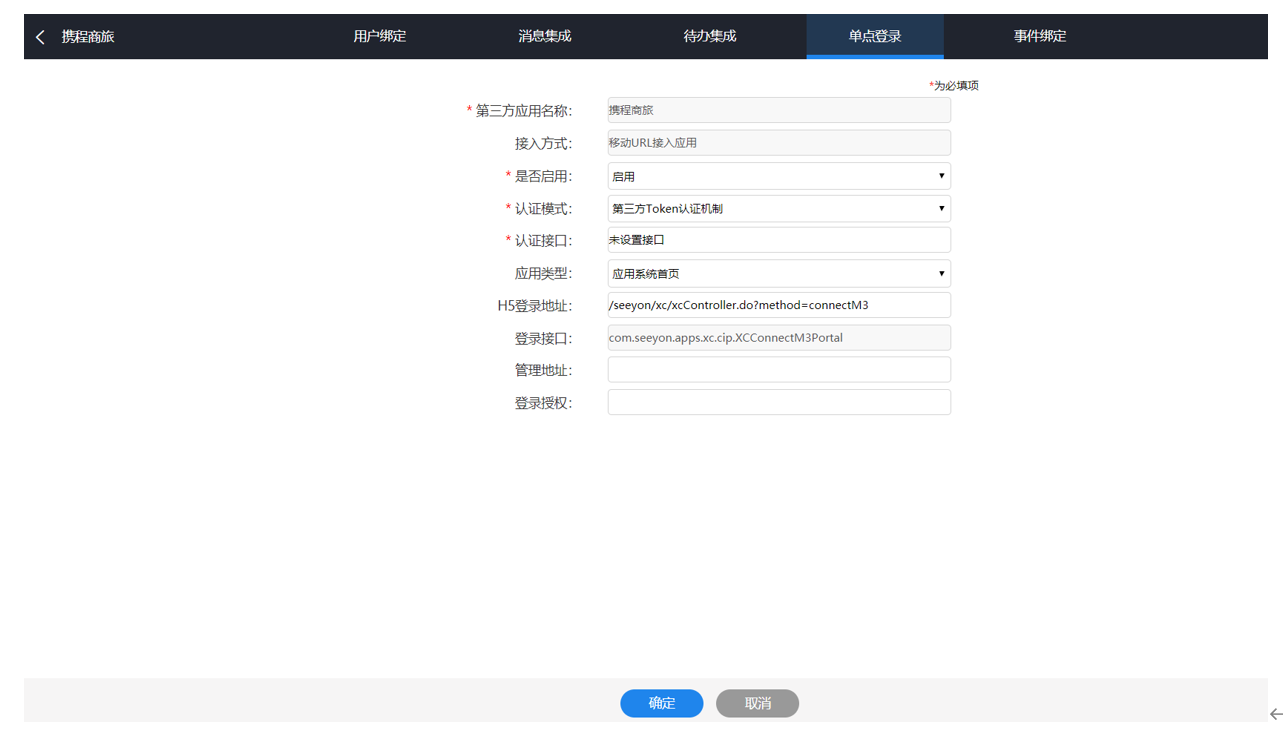Switch to the 用户绑定 tab
1283x733 pixels.
point(379,37)
